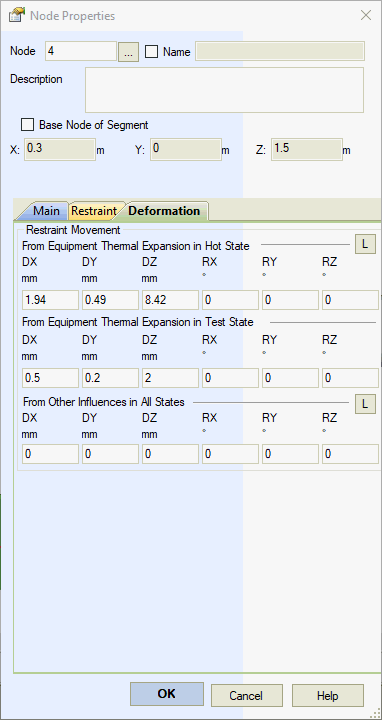The image size is (382, 720).
Task: Open Help for node properties
Action: (x=328, y=696)
